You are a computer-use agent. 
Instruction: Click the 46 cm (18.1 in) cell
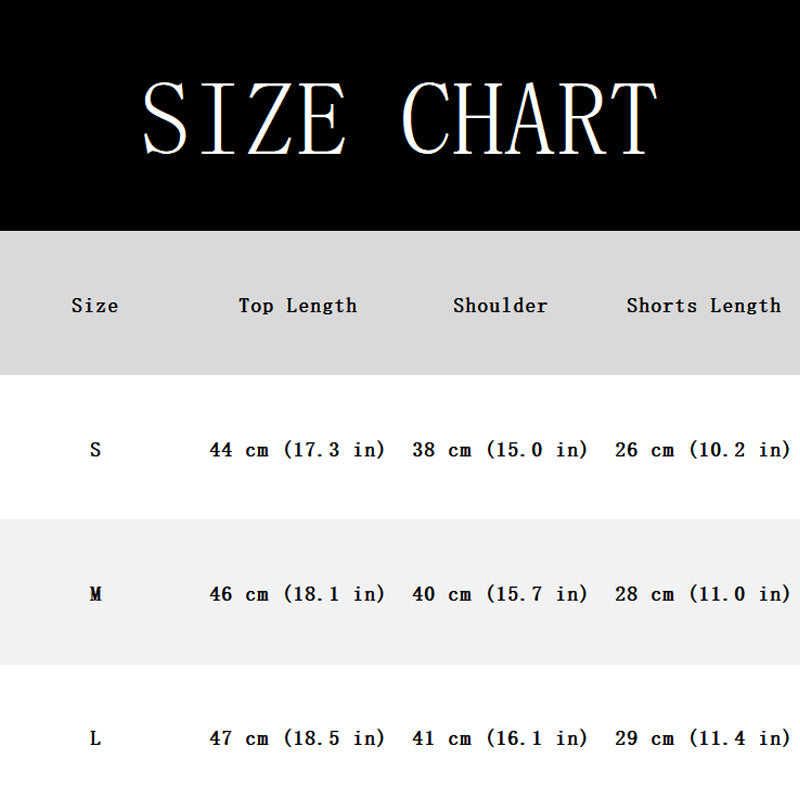point(297,594)
